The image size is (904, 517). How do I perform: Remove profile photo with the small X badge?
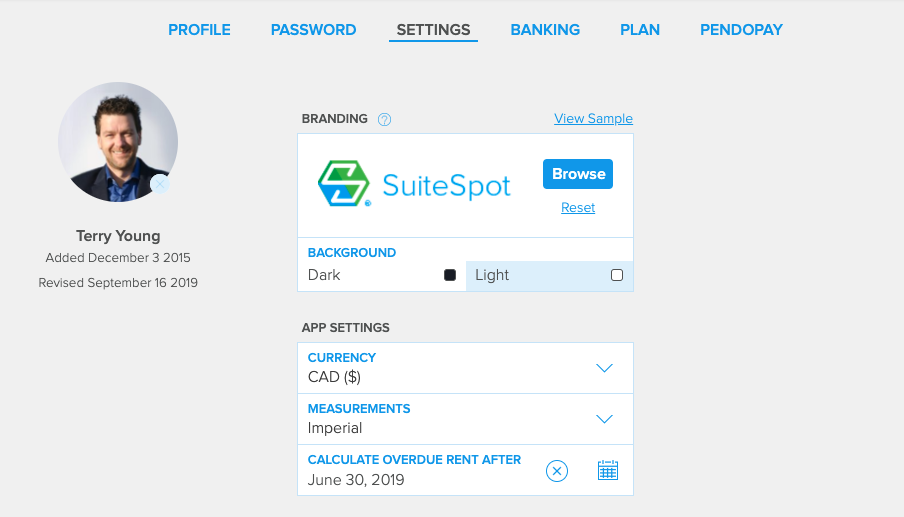coord(160,184)
